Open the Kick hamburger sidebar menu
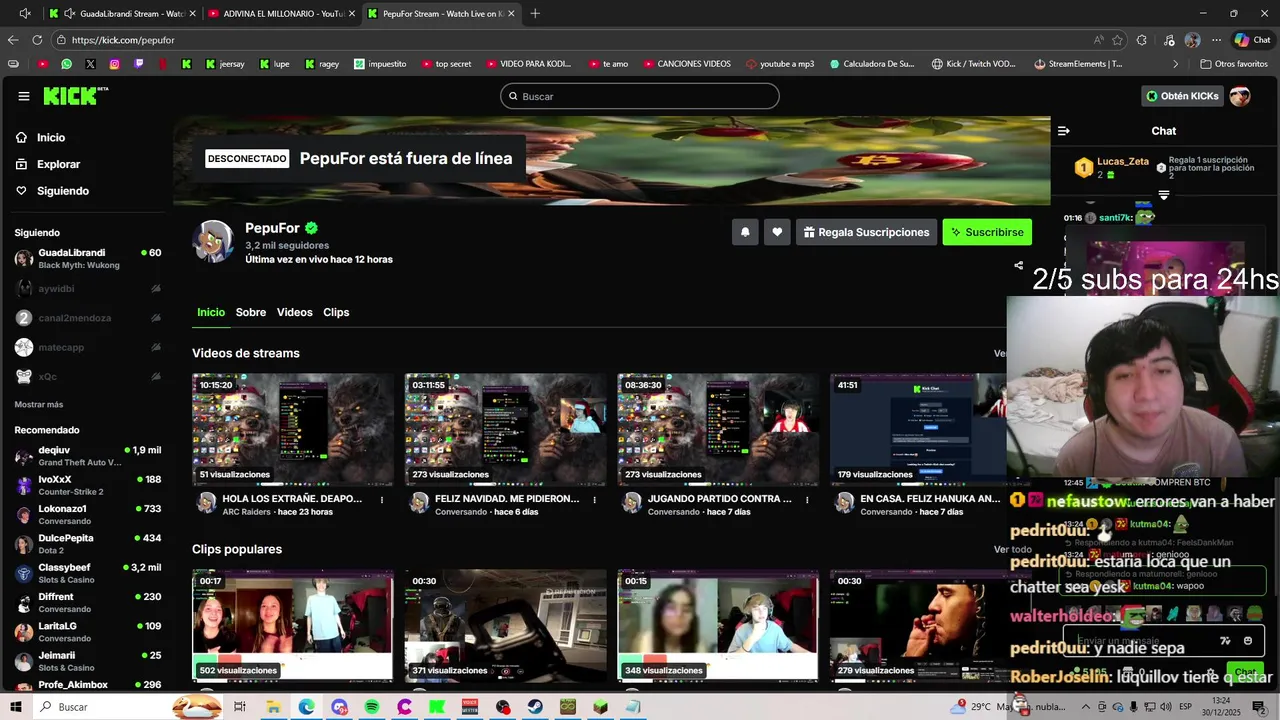 pos(24,96)
